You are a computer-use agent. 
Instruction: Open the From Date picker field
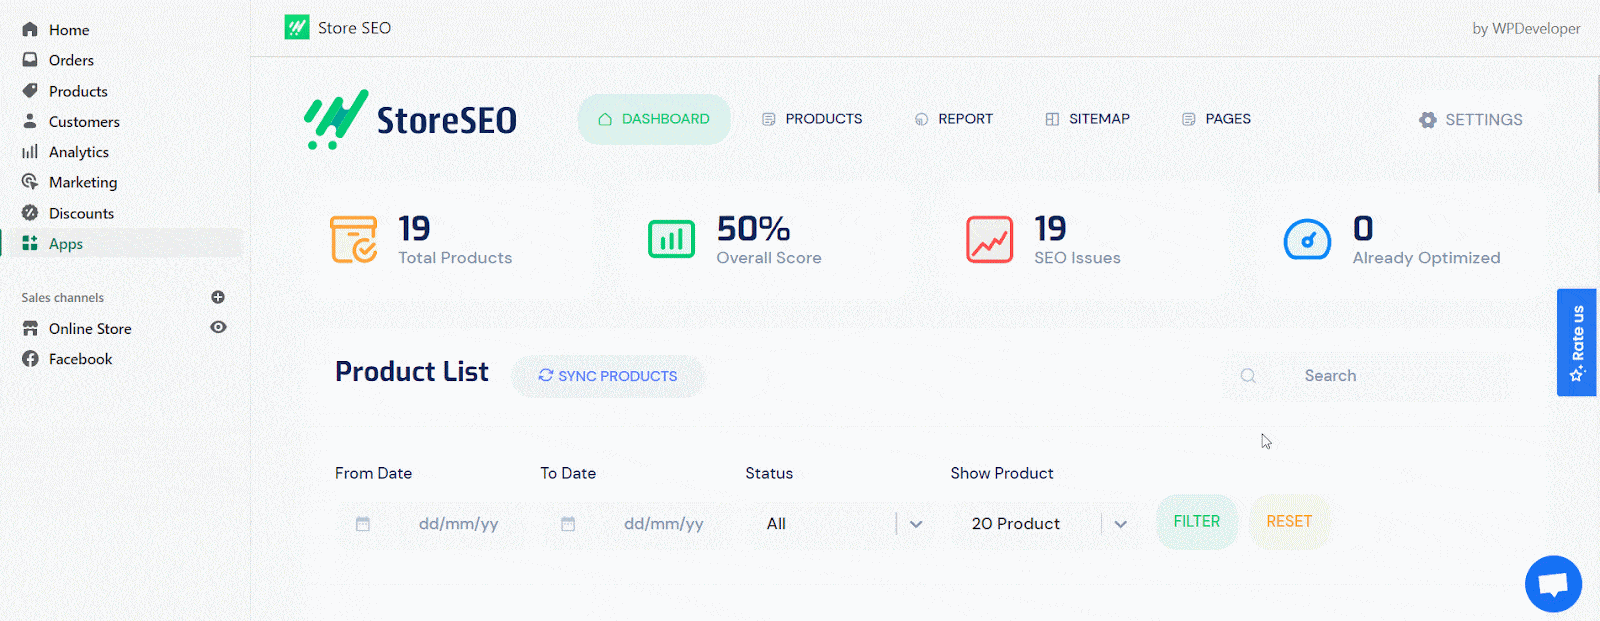pyautogui.click(x=430, y=524)
